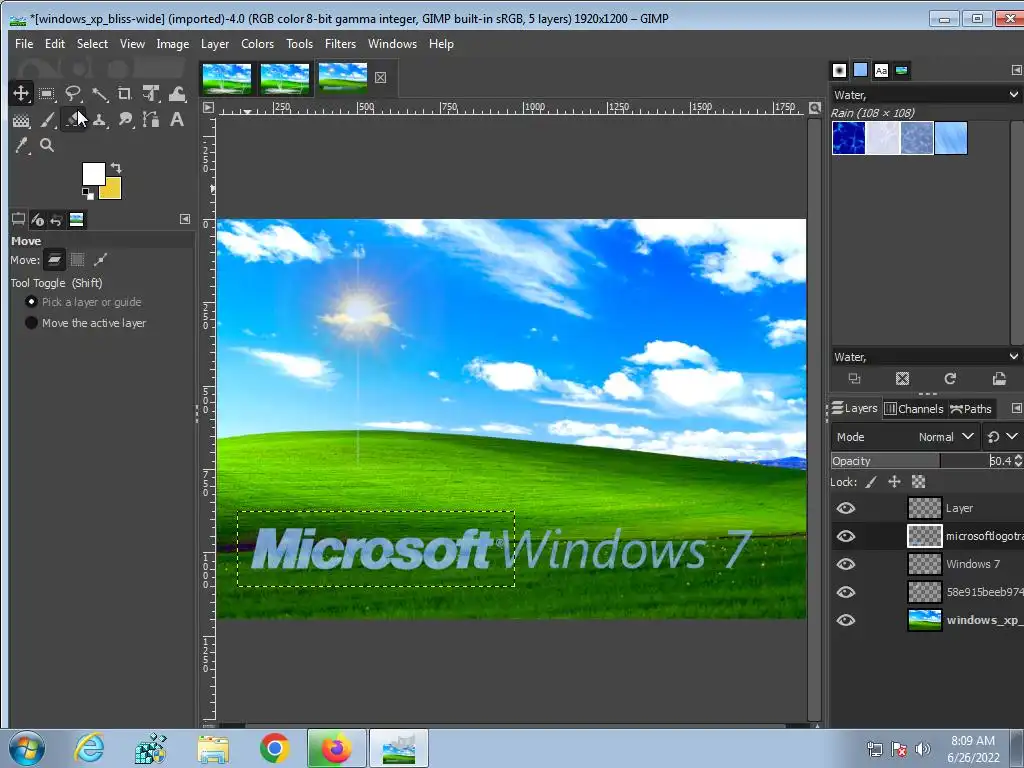Open the pattern tag filter dropdown at top

point(1013,95)
